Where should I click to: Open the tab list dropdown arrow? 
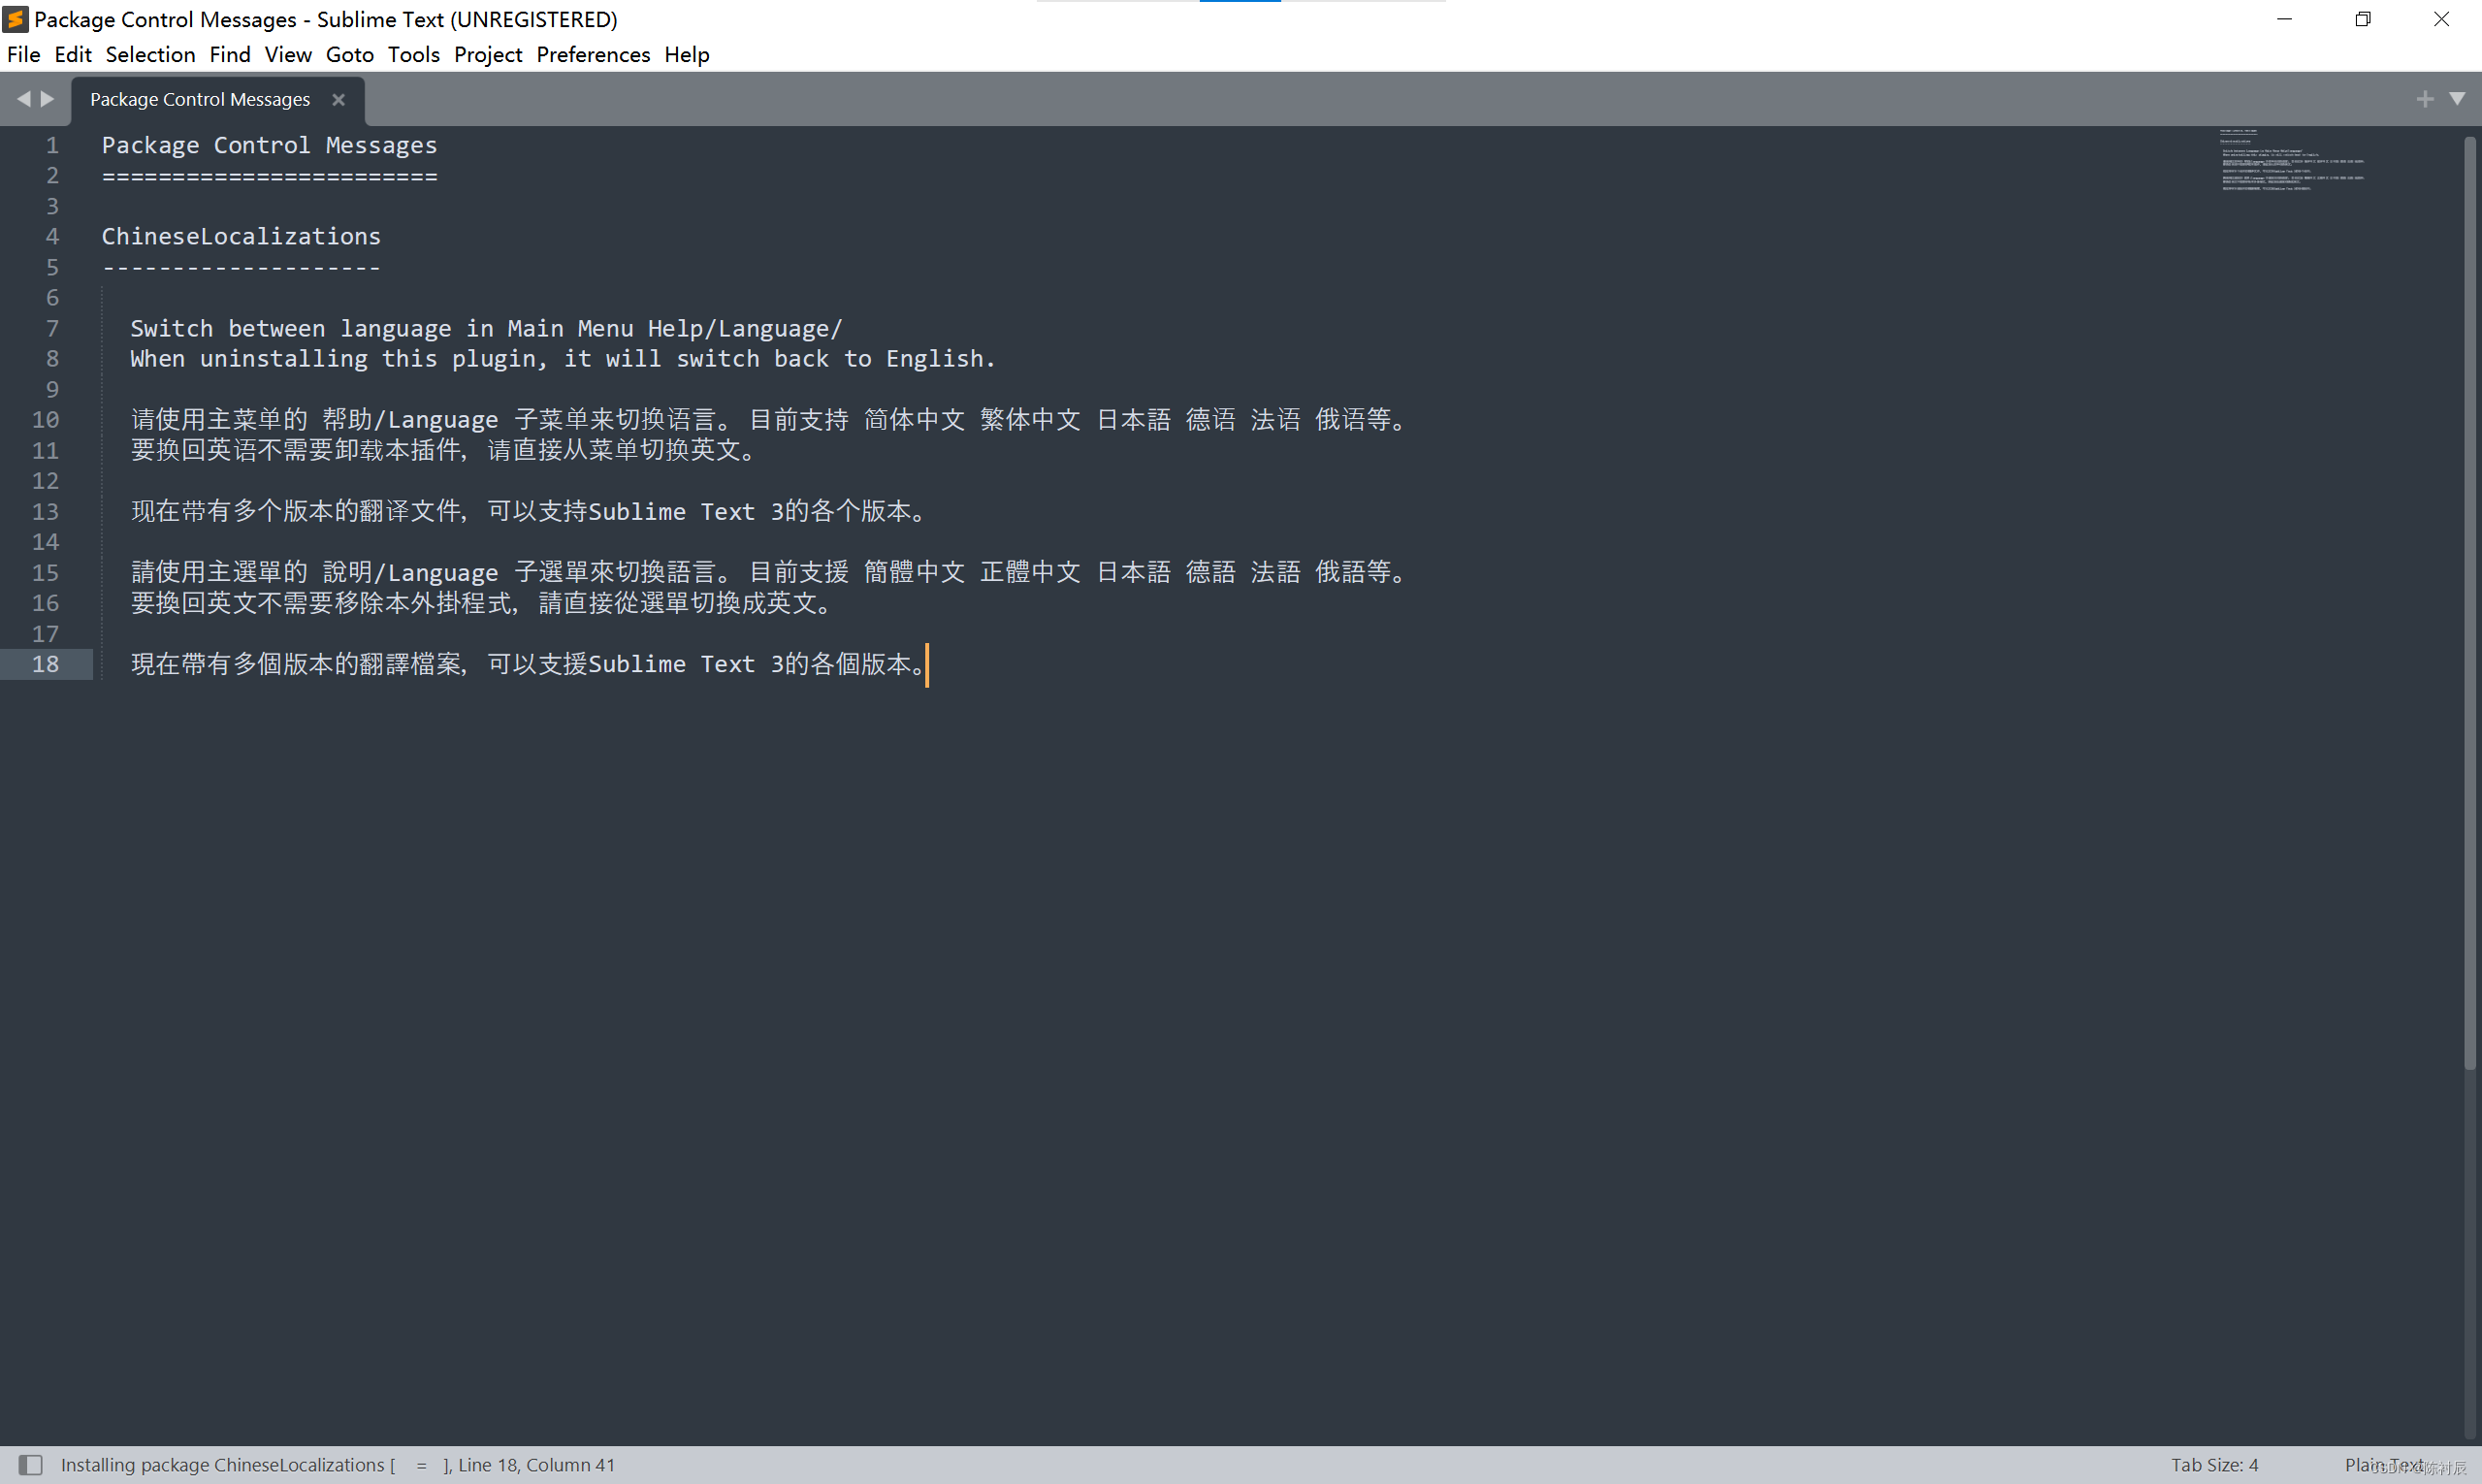[2457, 99]
